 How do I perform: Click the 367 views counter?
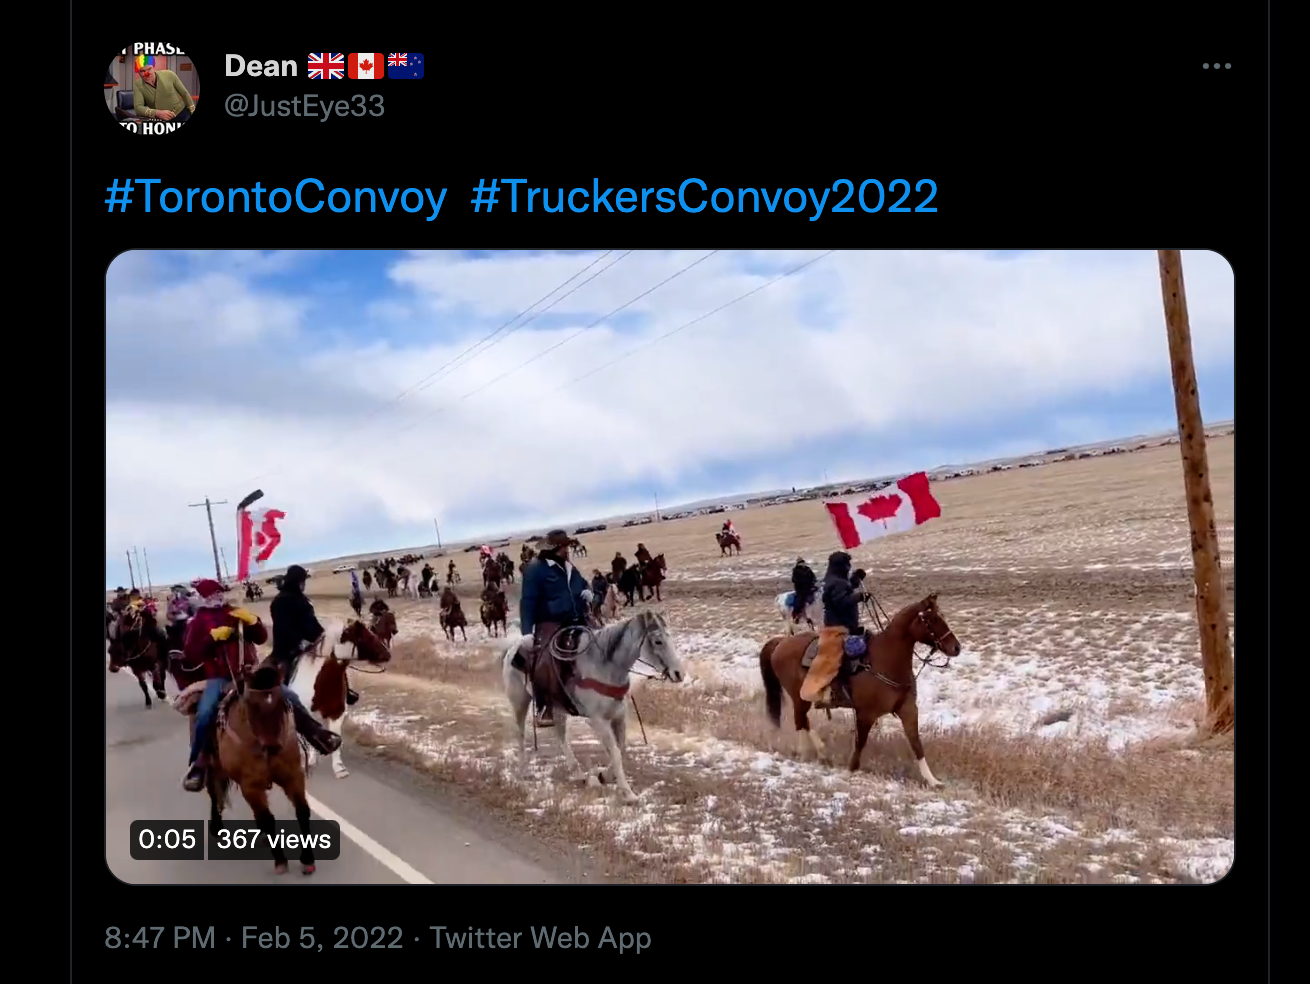click(273, 839)
